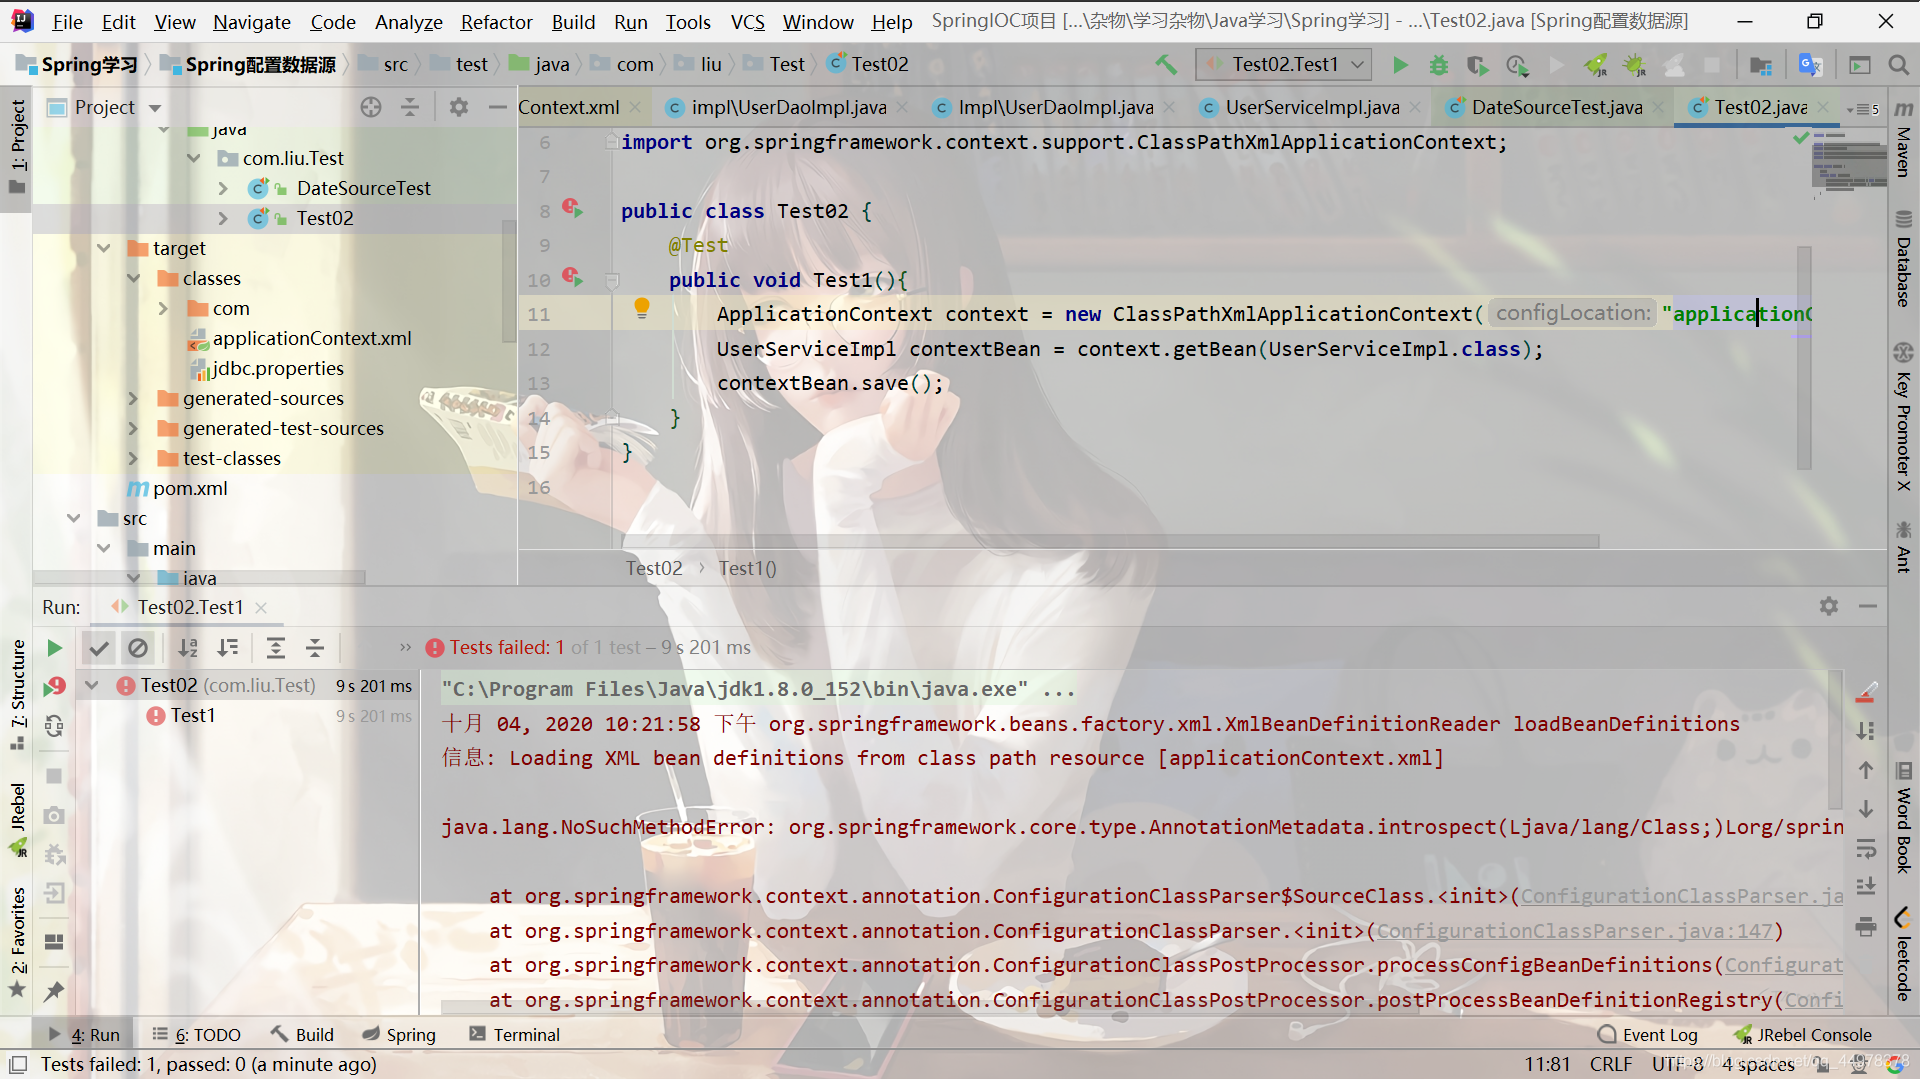Open the JRebel Console
This screenshot has width=1920, height=1080.
click(1803, 1035)
